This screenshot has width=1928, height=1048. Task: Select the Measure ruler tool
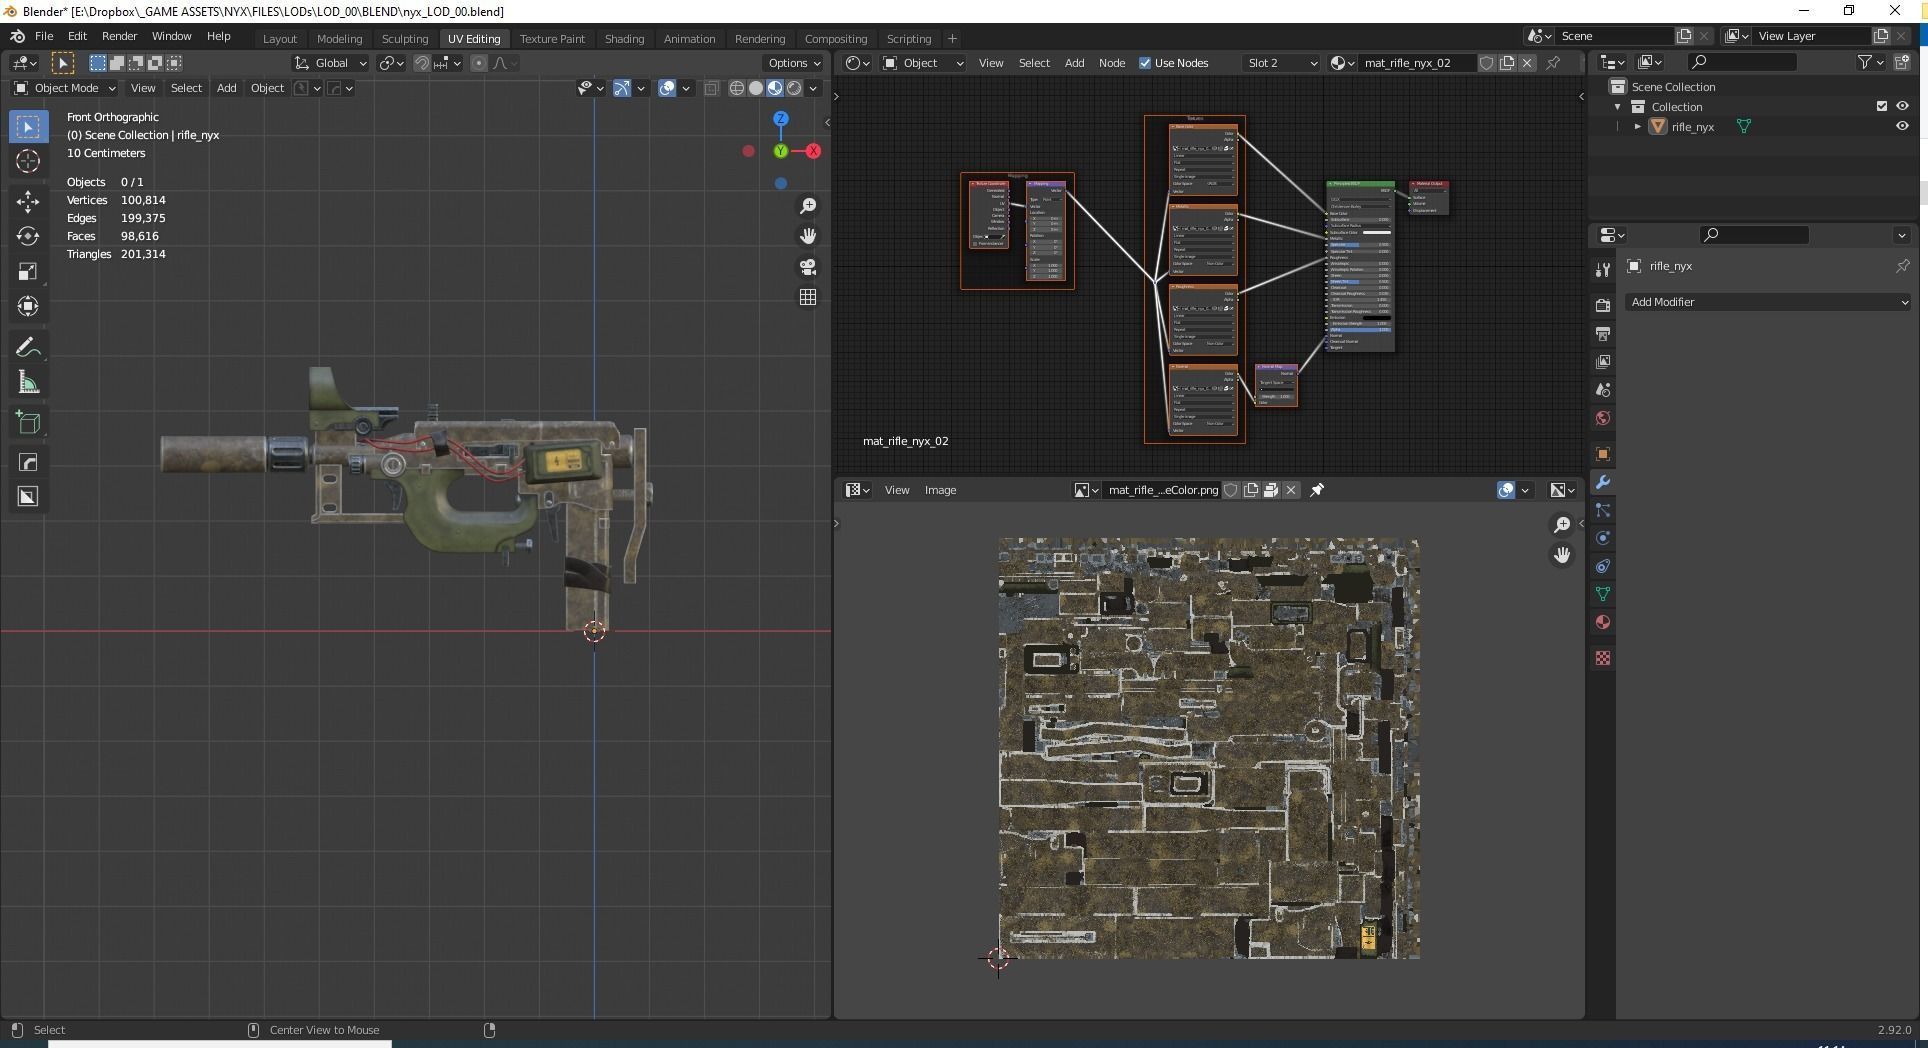point(27,383)
